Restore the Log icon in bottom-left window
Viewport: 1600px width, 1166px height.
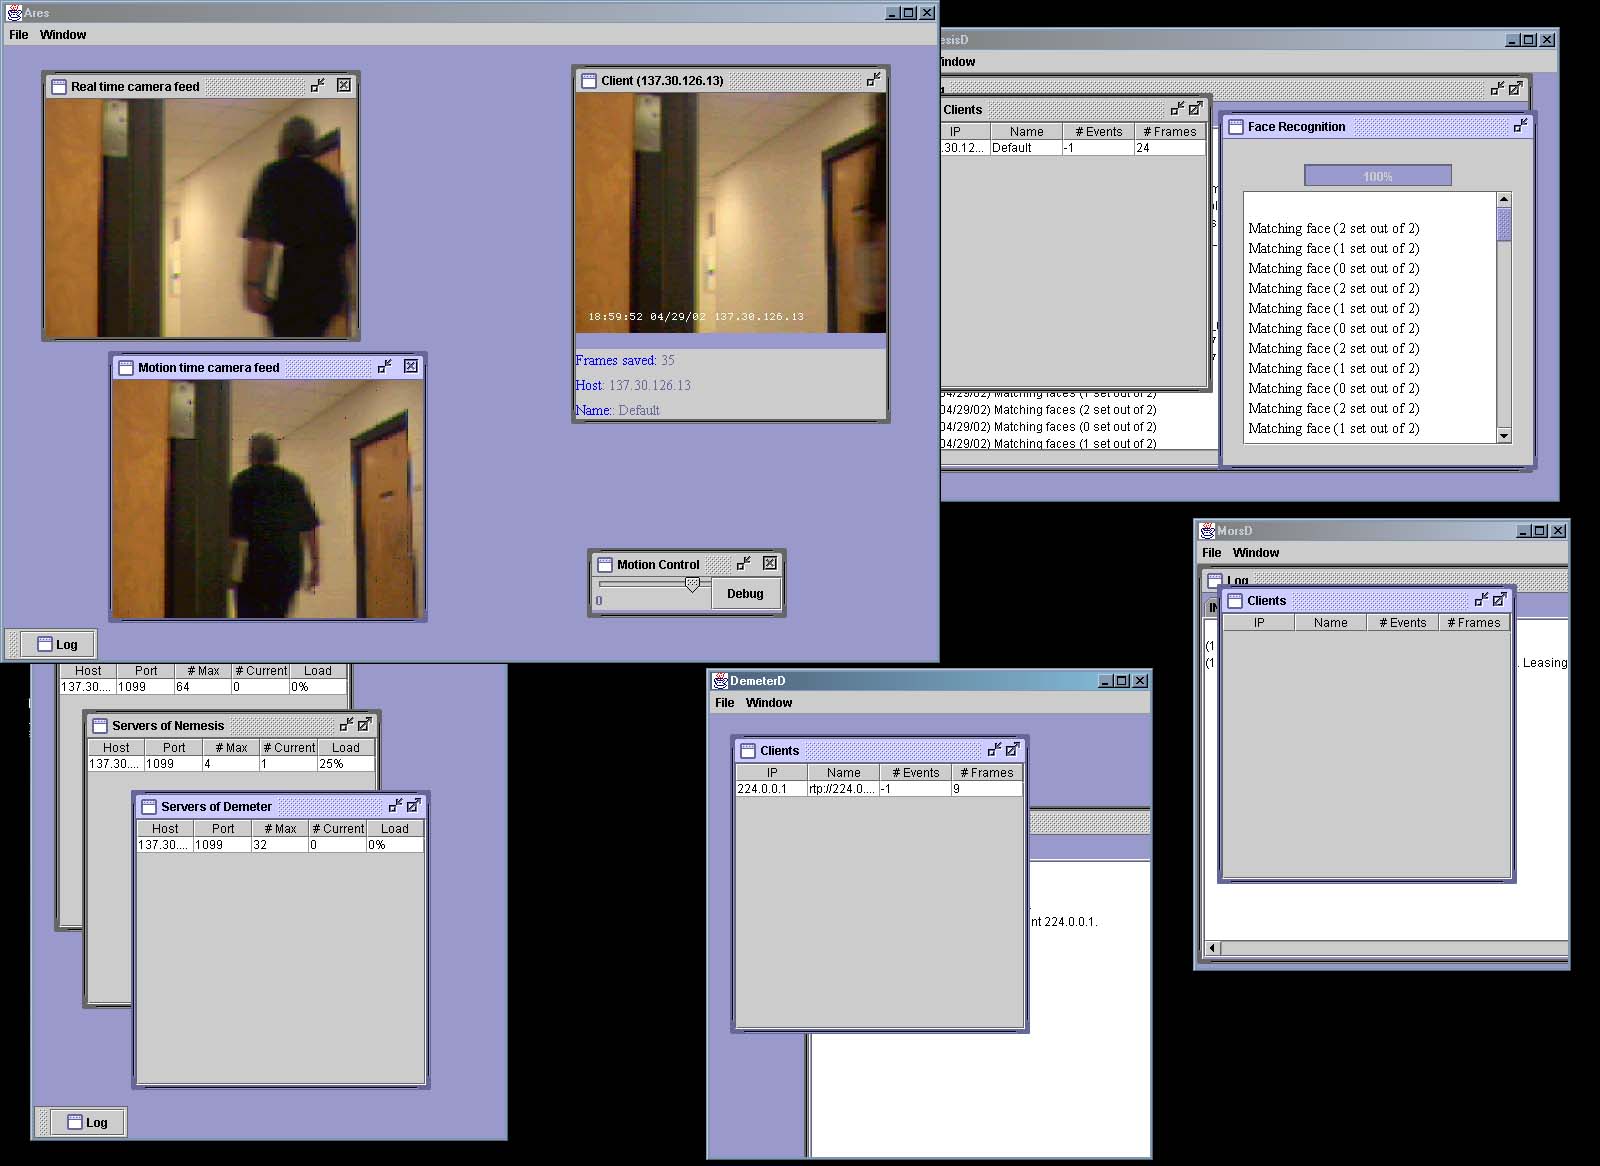pyautogui.click(x=87, y=1122)
